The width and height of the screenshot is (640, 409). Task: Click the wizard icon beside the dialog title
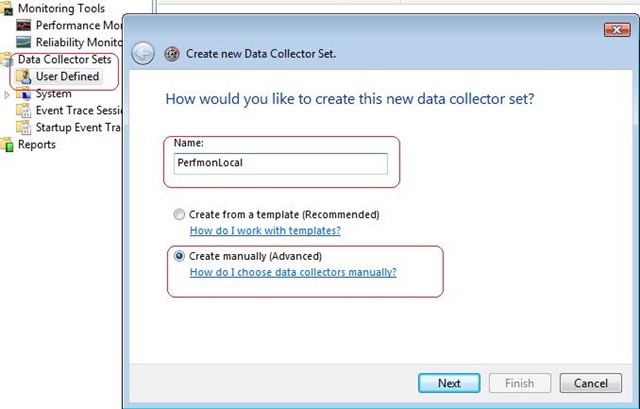(171, 54)
